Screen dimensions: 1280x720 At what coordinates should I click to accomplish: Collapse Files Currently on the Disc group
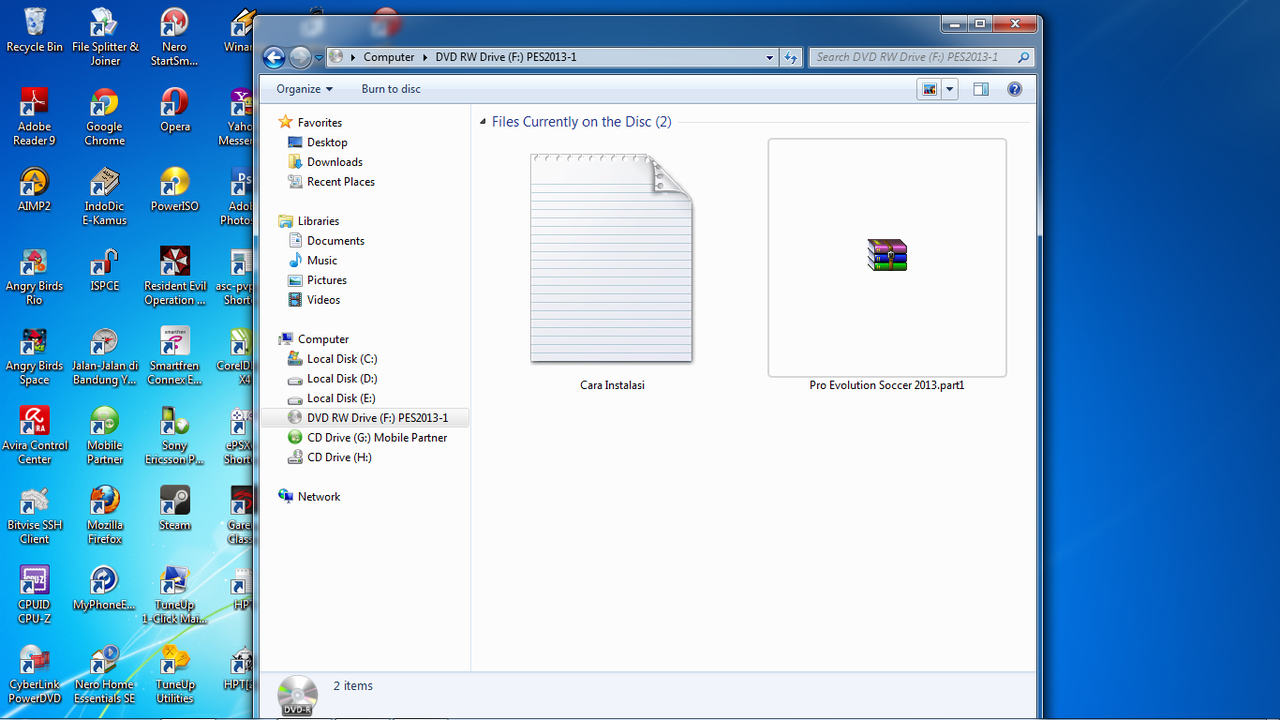point(483,122)
